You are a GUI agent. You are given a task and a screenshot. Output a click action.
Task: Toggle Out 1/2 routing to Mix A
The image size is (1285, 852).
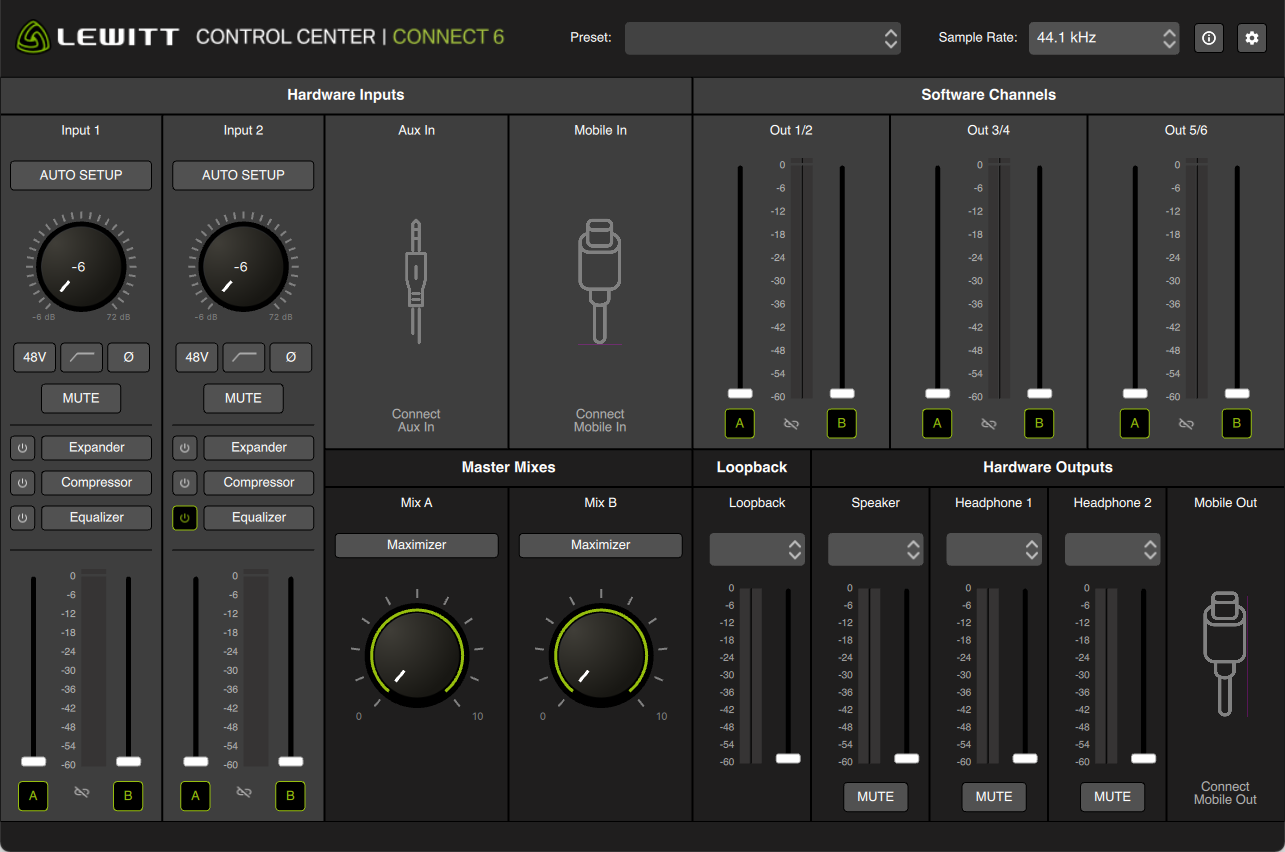click(740, 424)
